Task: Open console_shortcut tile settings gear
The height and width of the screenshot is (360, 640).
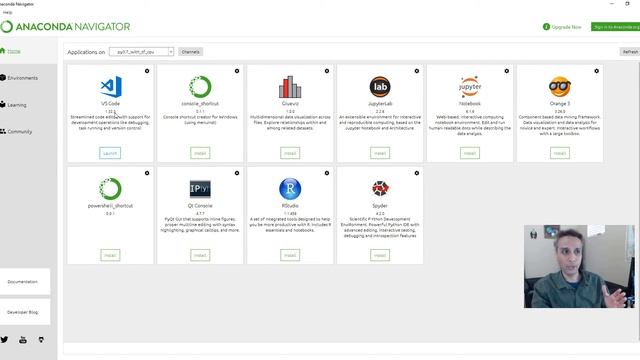Action: [x=237, y=71]
